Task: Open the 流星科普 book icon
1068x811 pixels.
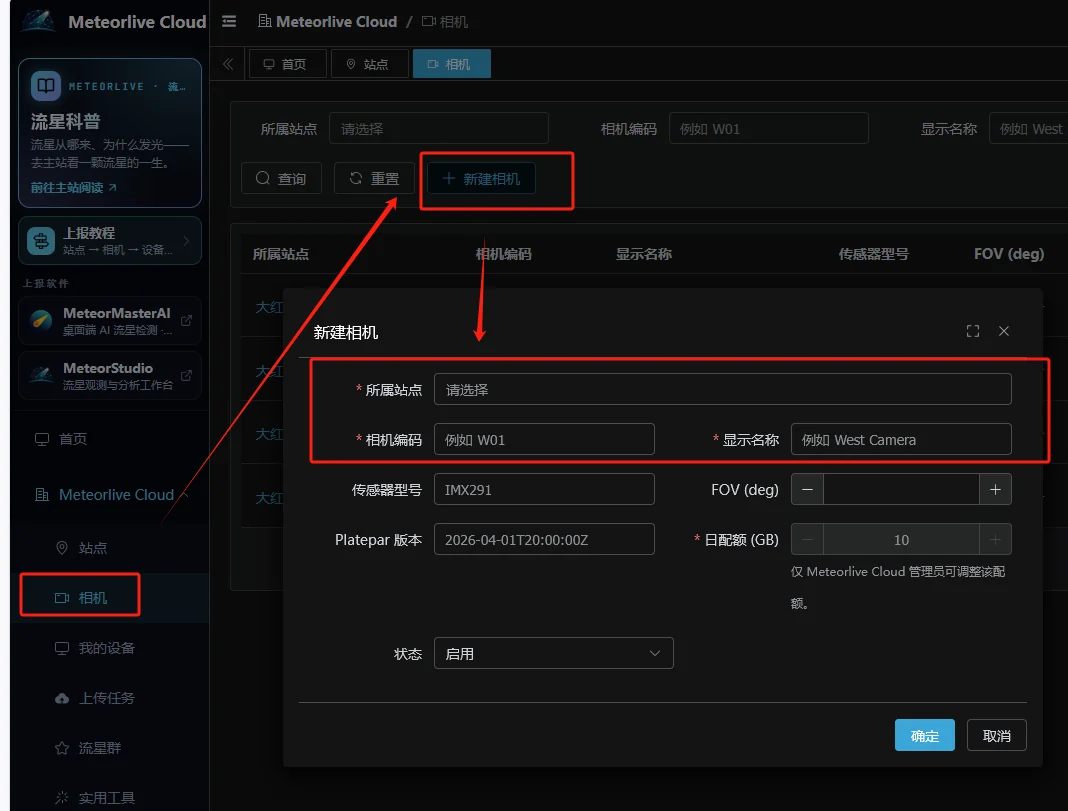Action: coord(46,86)
